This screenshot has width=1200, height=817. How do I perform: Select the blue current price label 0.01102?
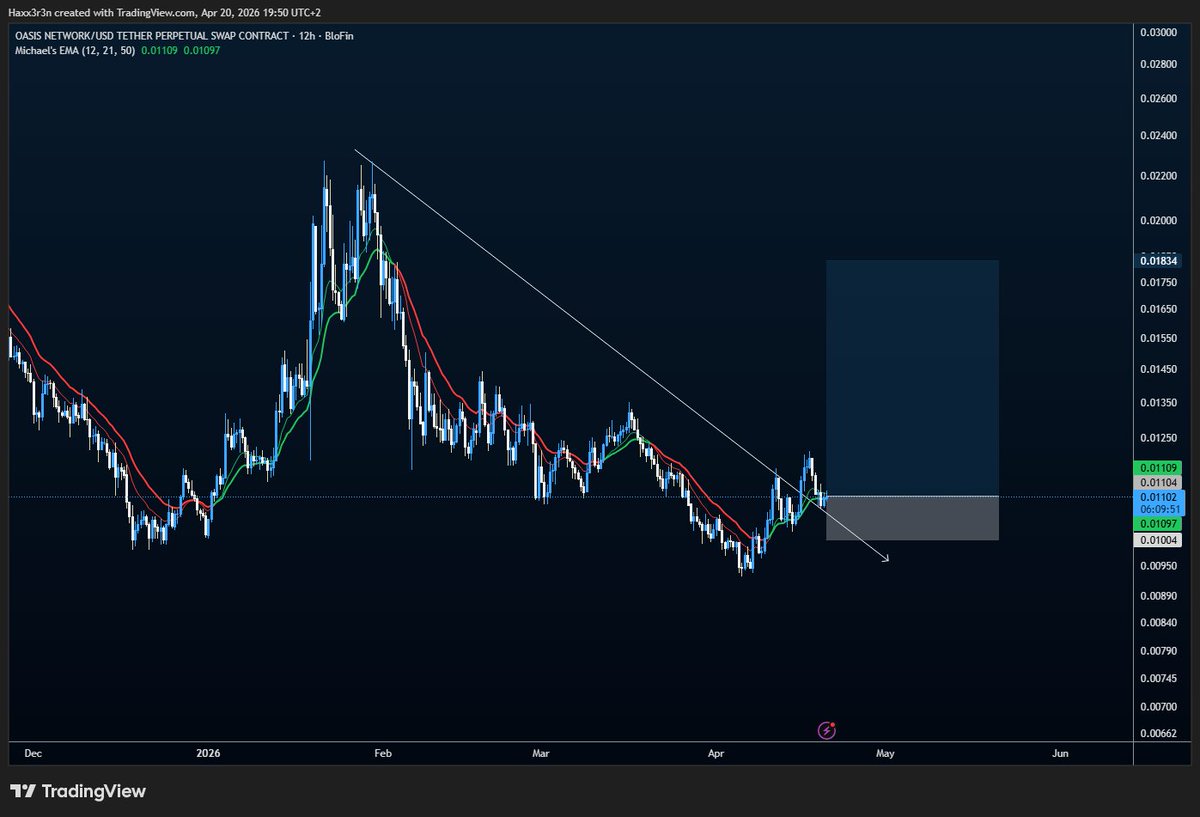click(1157, 495)
